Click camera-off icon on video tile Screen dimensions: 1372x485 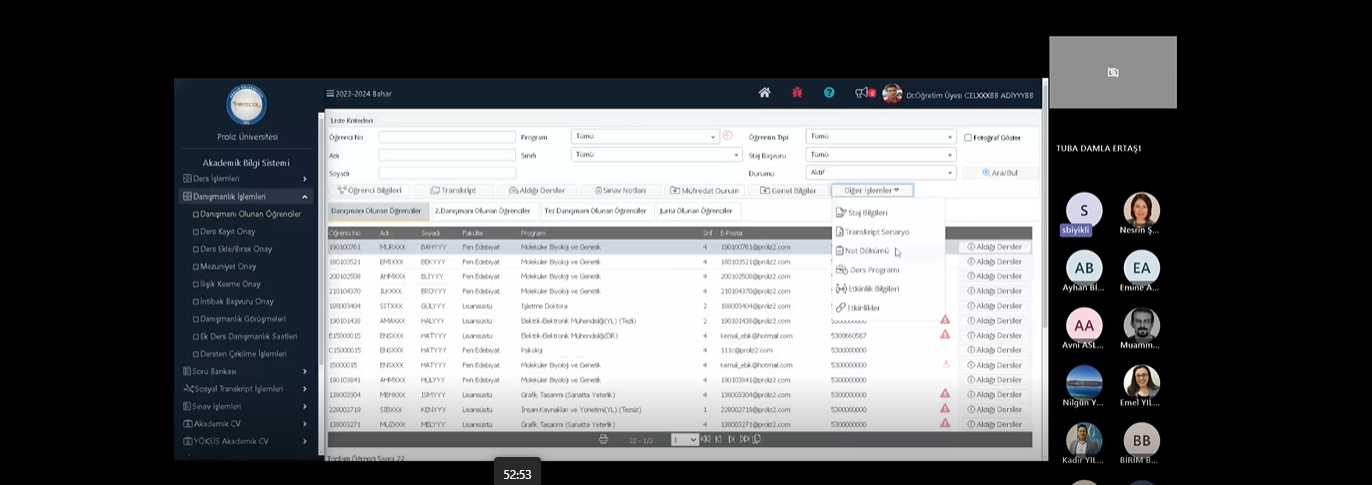tap(1113, 72)
